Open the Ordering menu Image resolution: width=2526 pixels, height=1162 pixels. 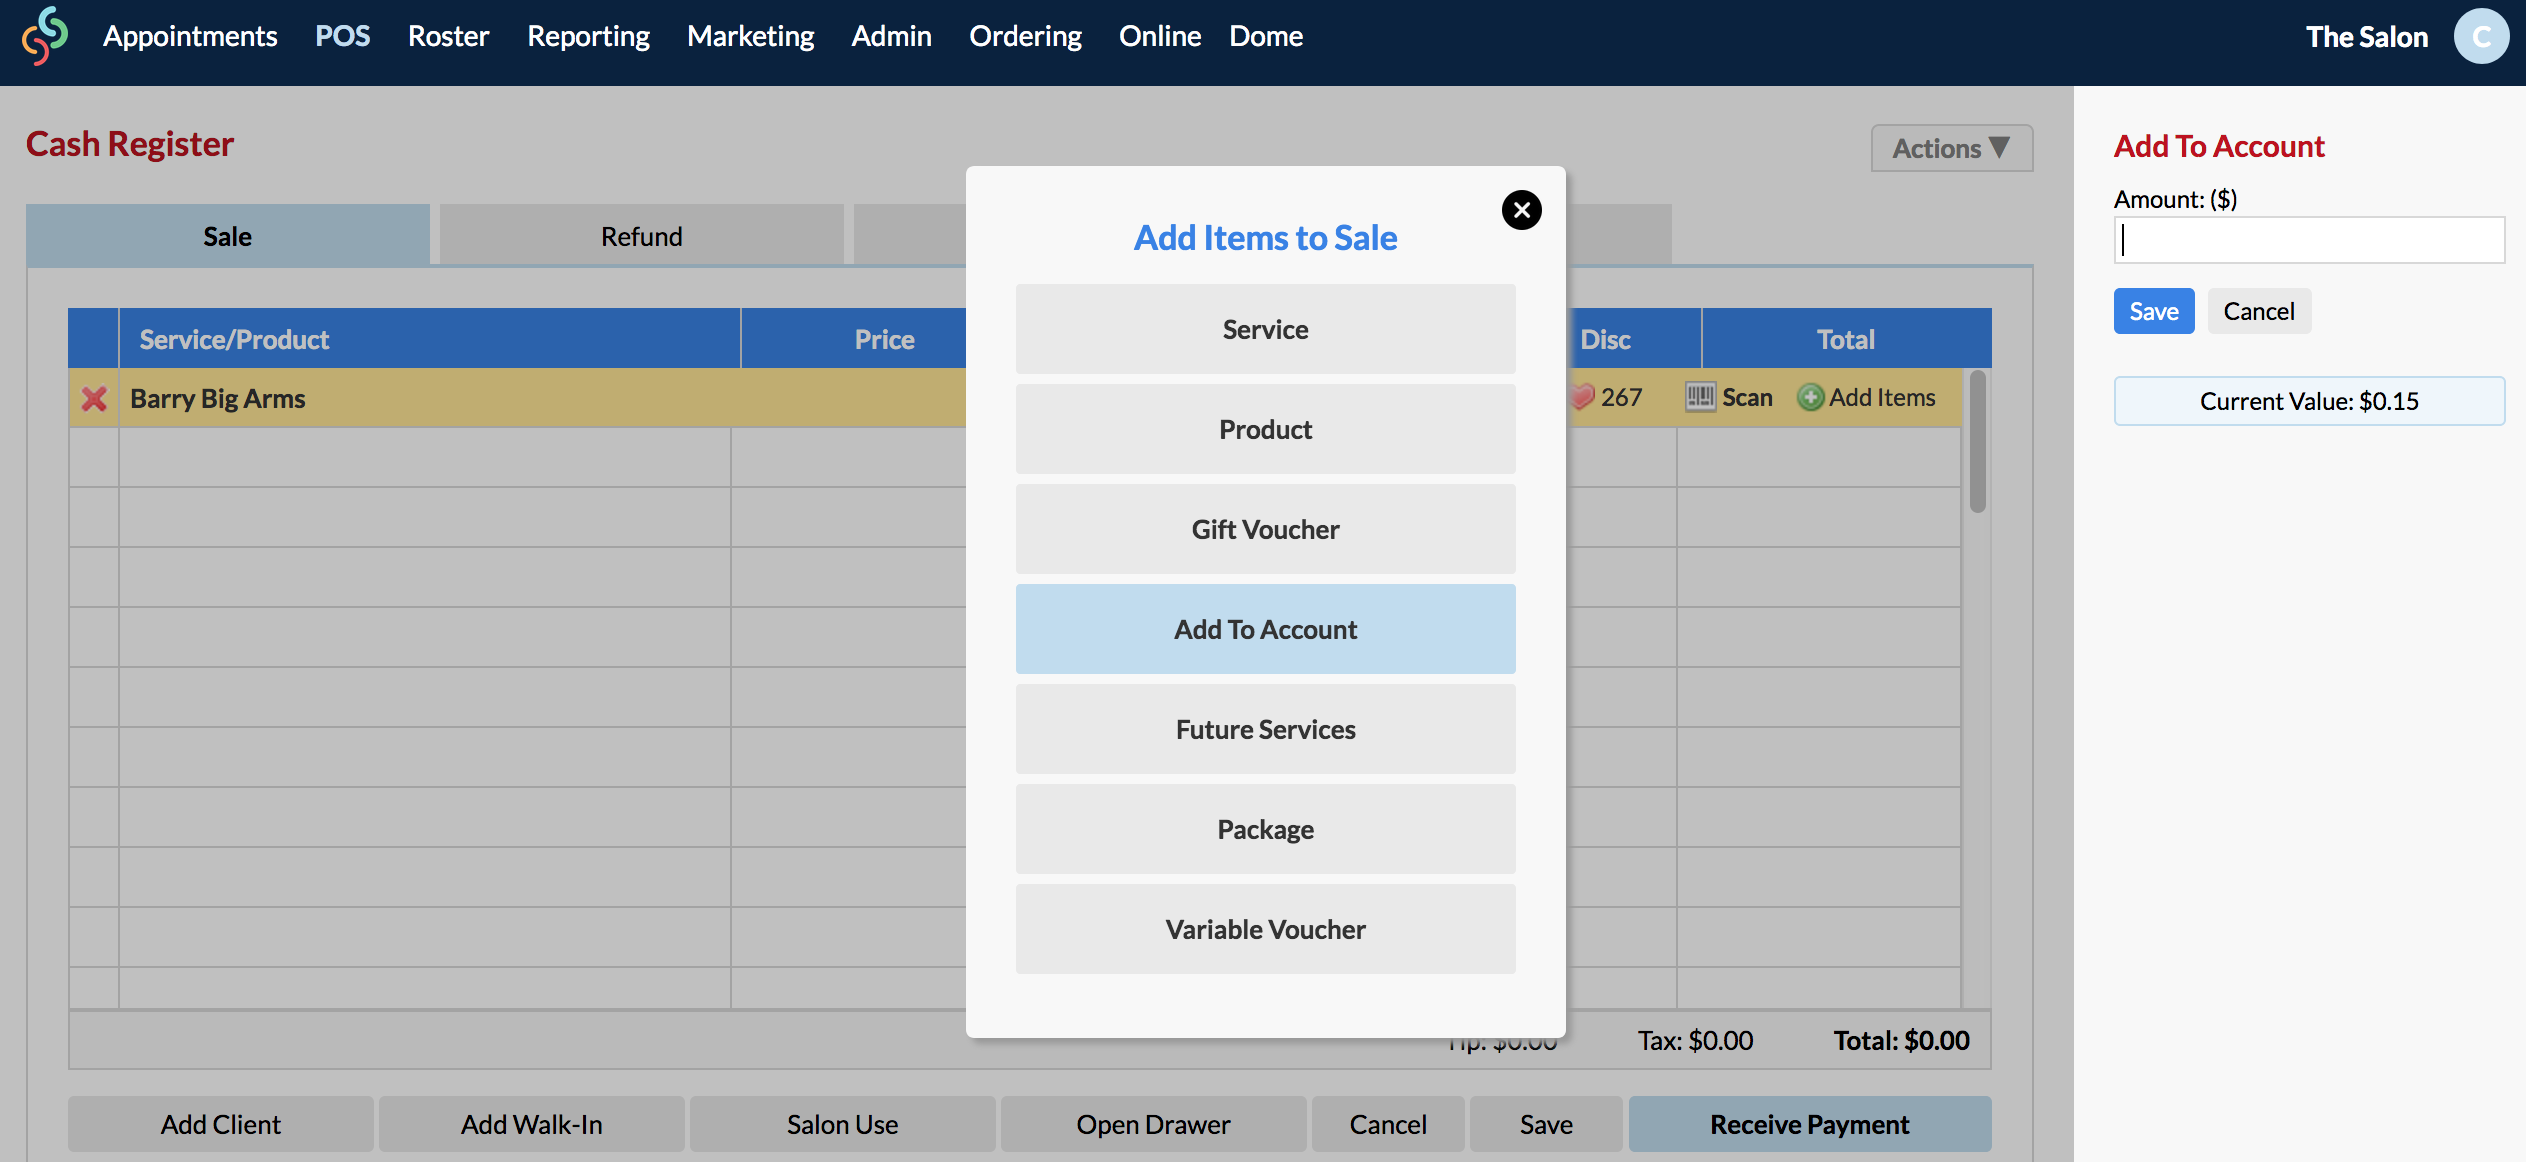pos(1025,36)
